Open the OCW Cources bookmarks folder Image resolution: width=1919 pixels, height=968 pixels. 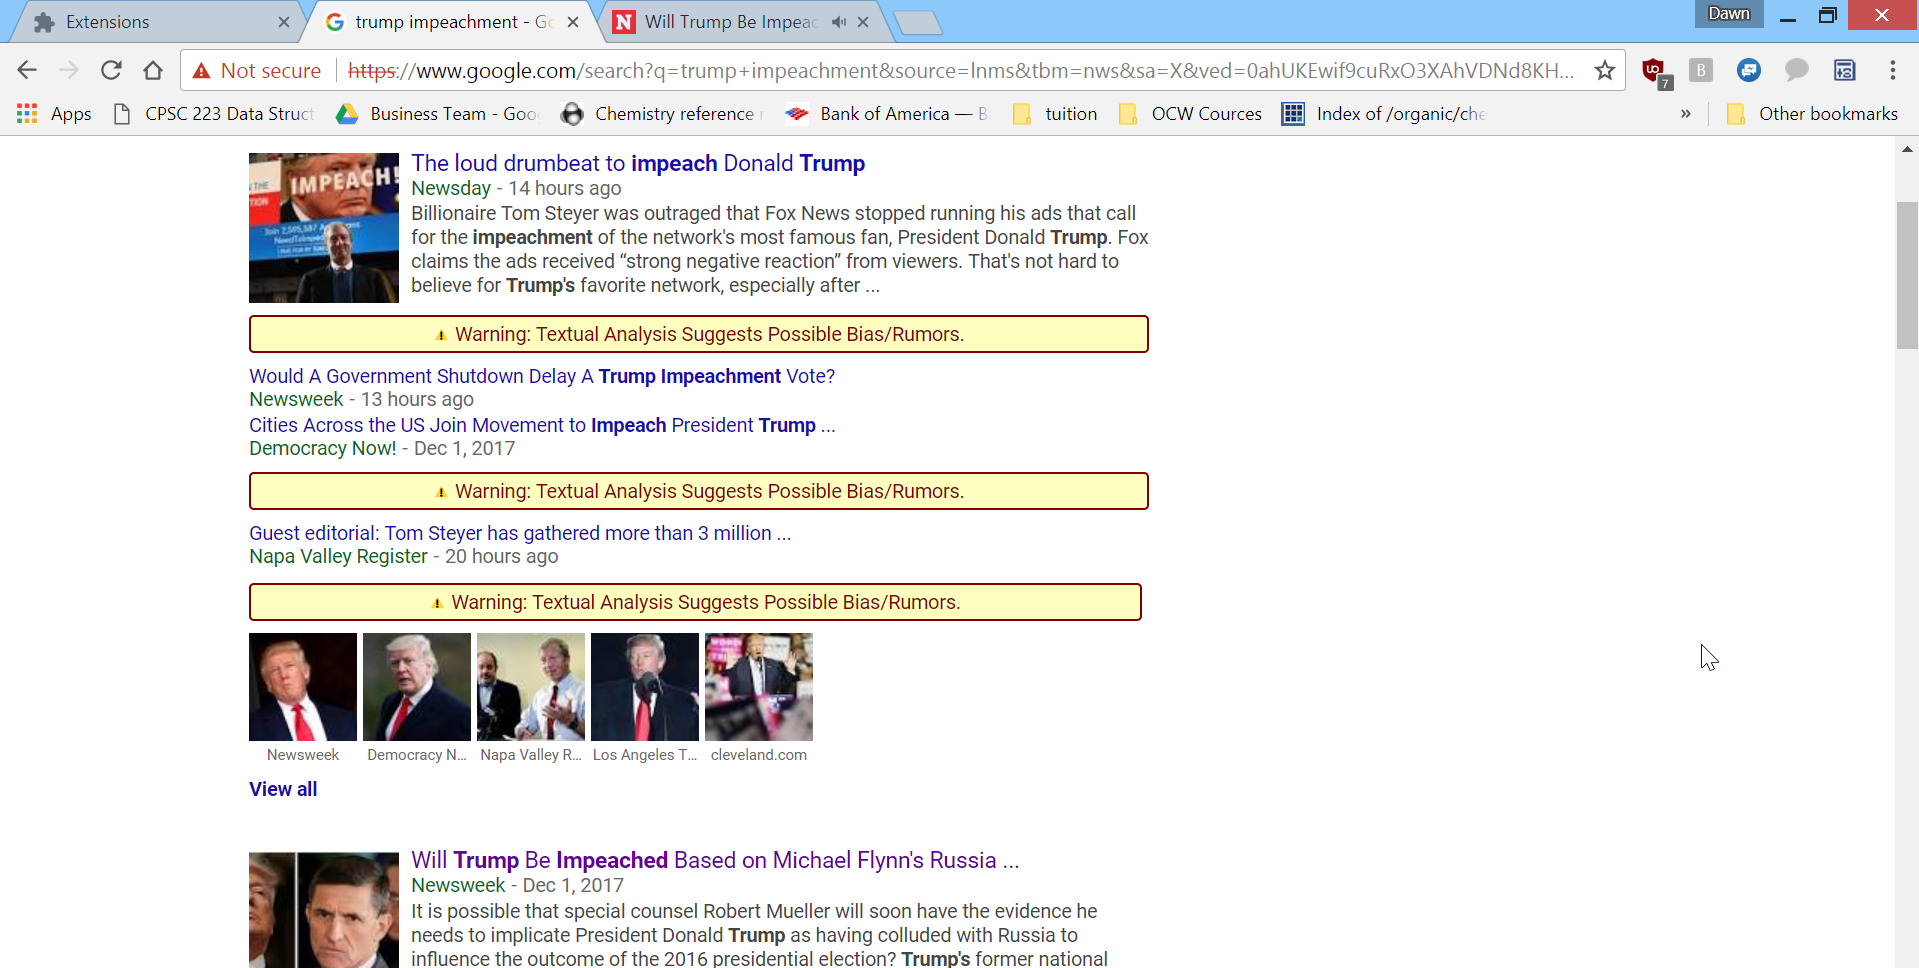click(x=1190, y=114)
